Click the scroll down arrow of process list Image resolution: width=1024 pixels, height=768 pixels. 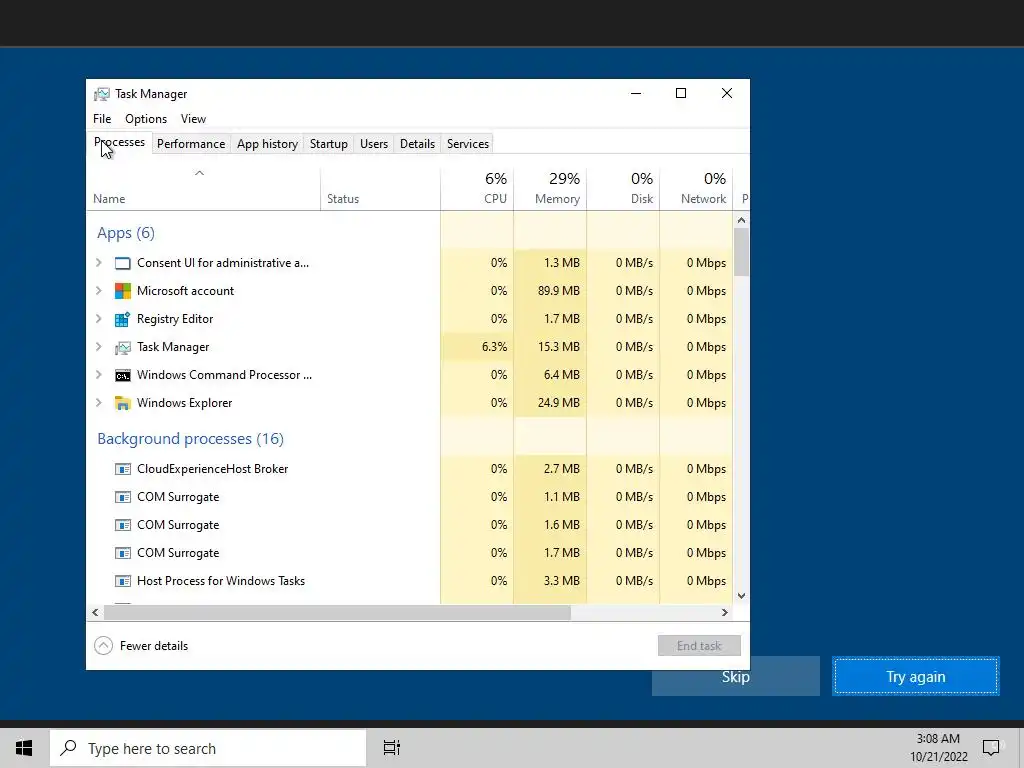click(x=741, y=596)
